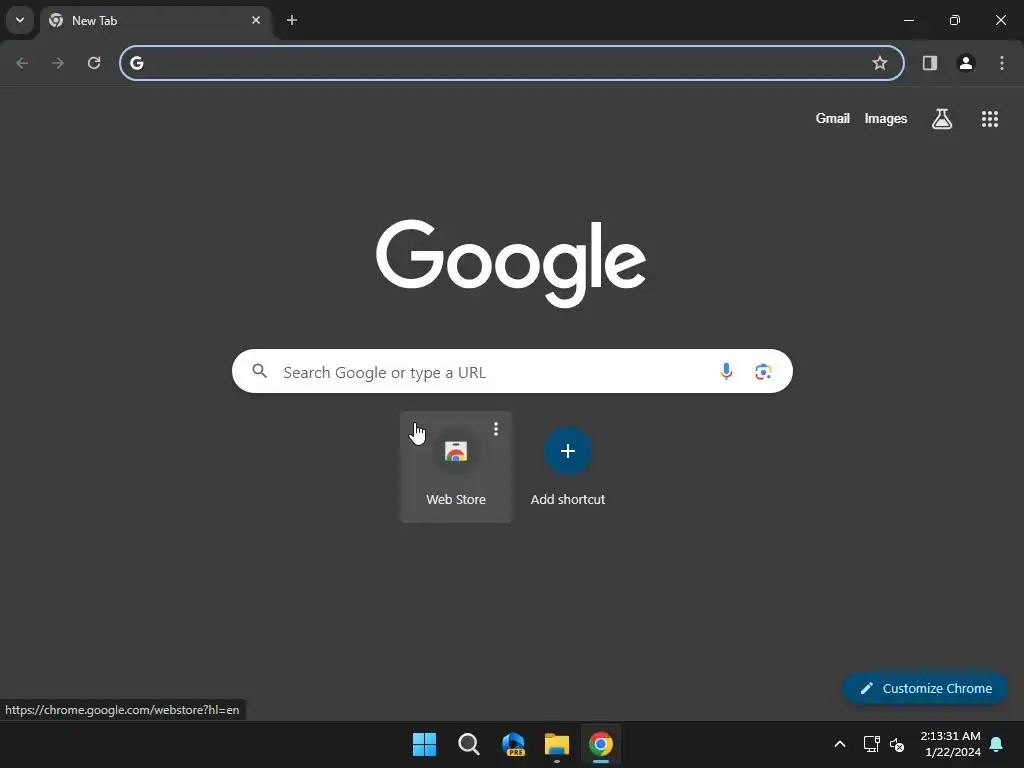Open the taskbar clock and date
Image resolution: width=1024 pixels, height=768 pixels.
coord(951,744)
